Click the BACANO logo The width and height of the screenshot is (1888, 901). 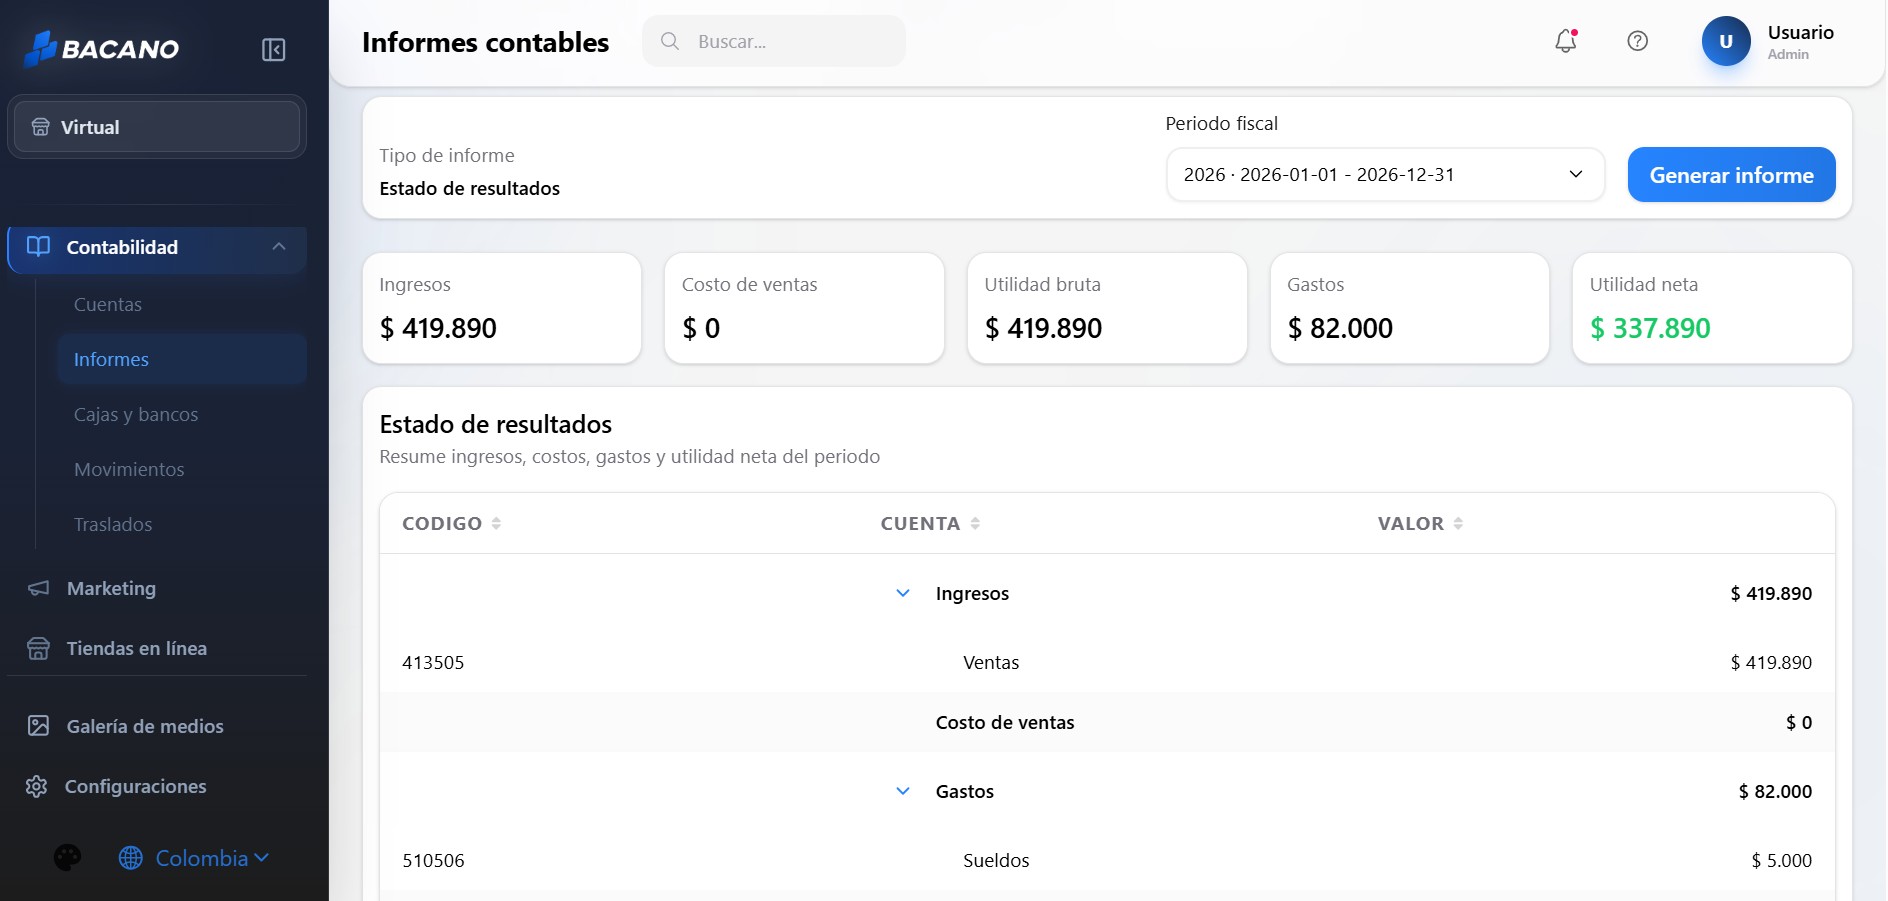tap(101, 48)
